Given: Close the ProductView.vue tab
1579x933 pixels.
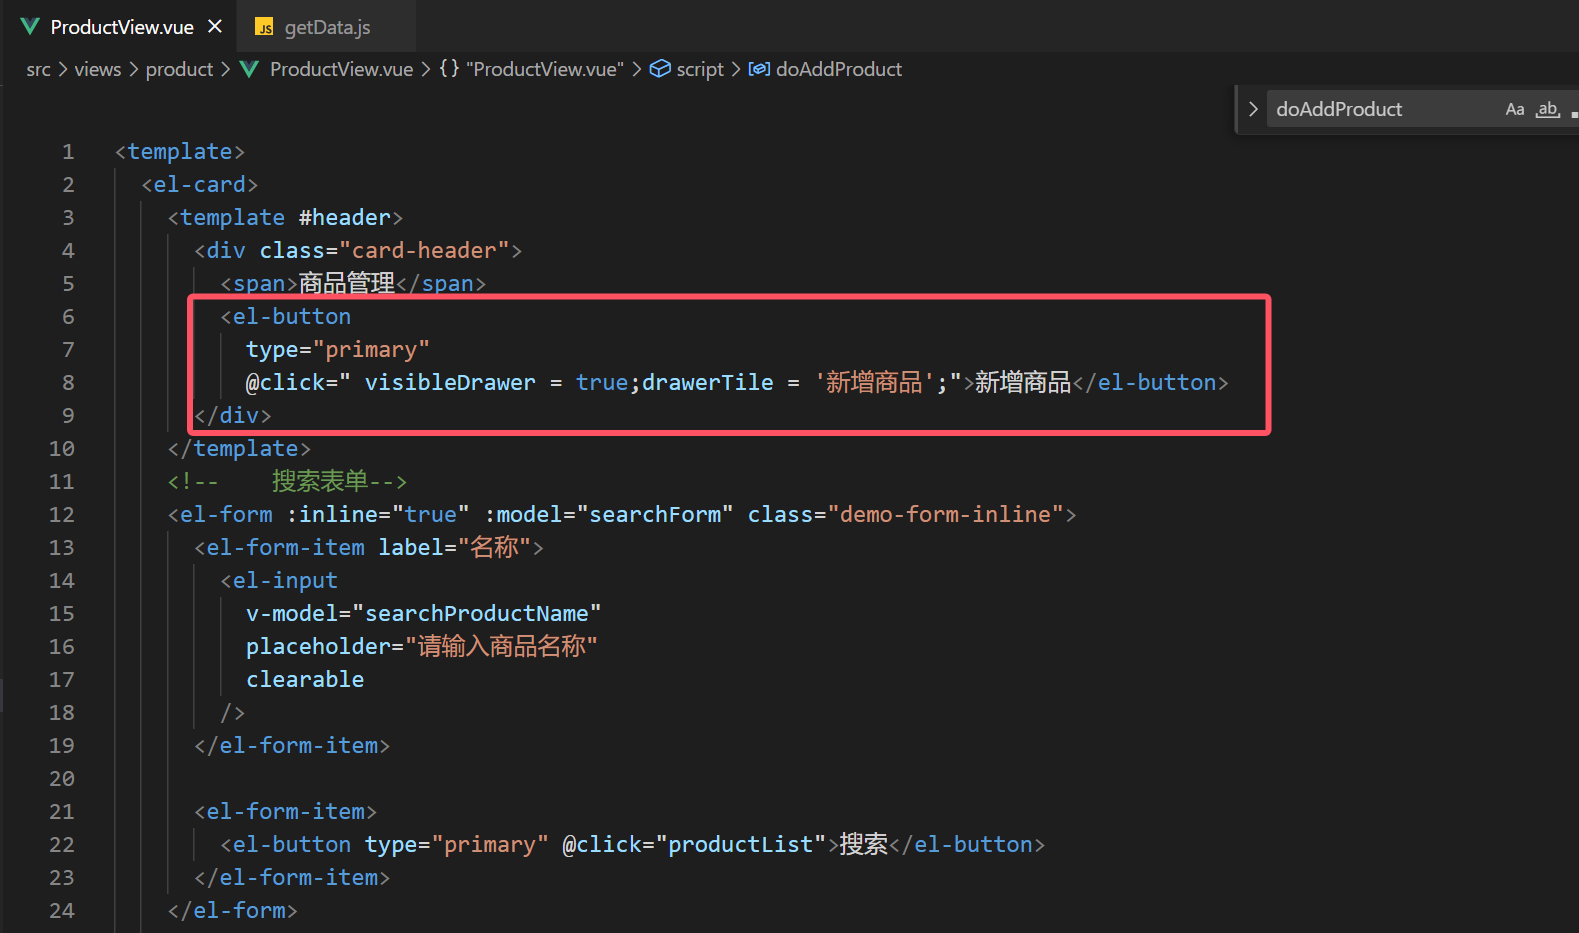Looking at the screenshot, I should click(215, 27).
